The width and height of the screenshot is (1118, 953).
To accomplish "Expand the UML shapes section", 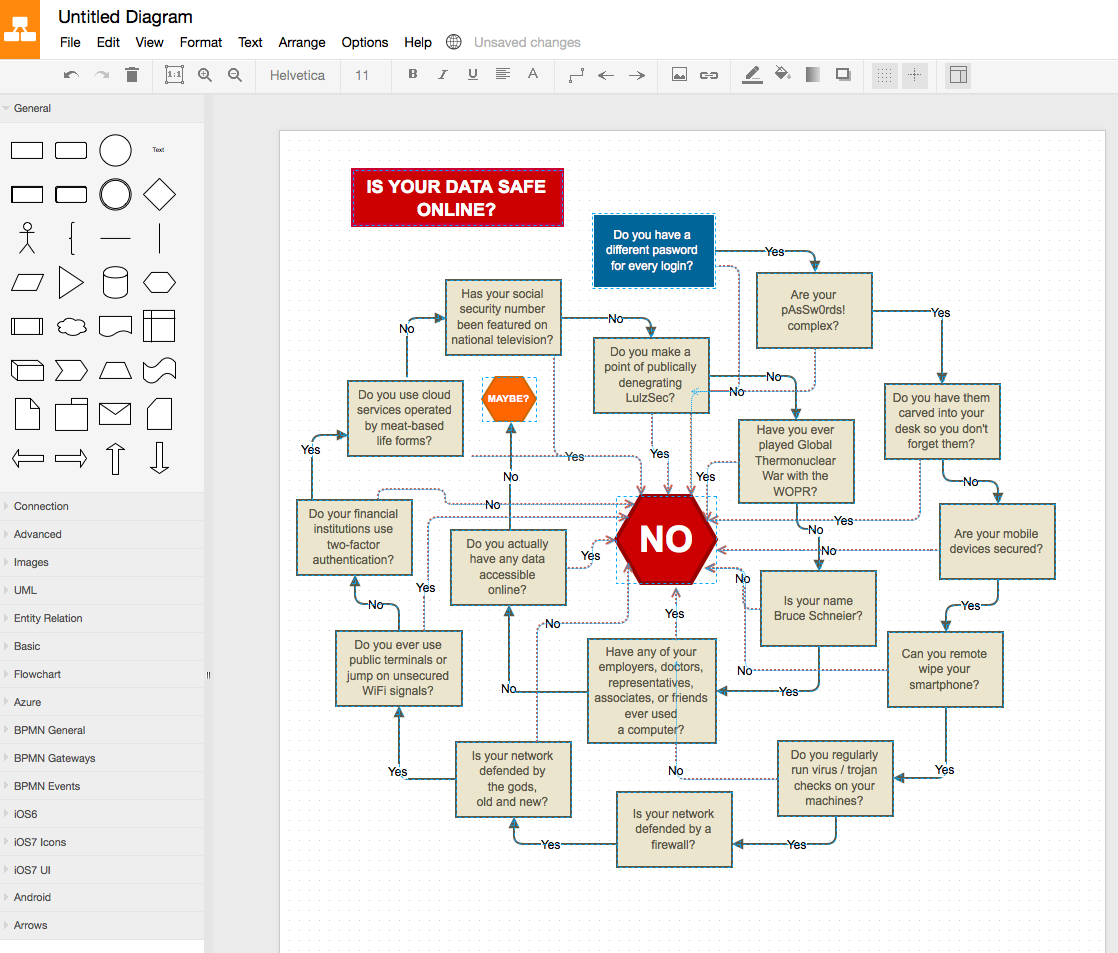I will 24,590.
